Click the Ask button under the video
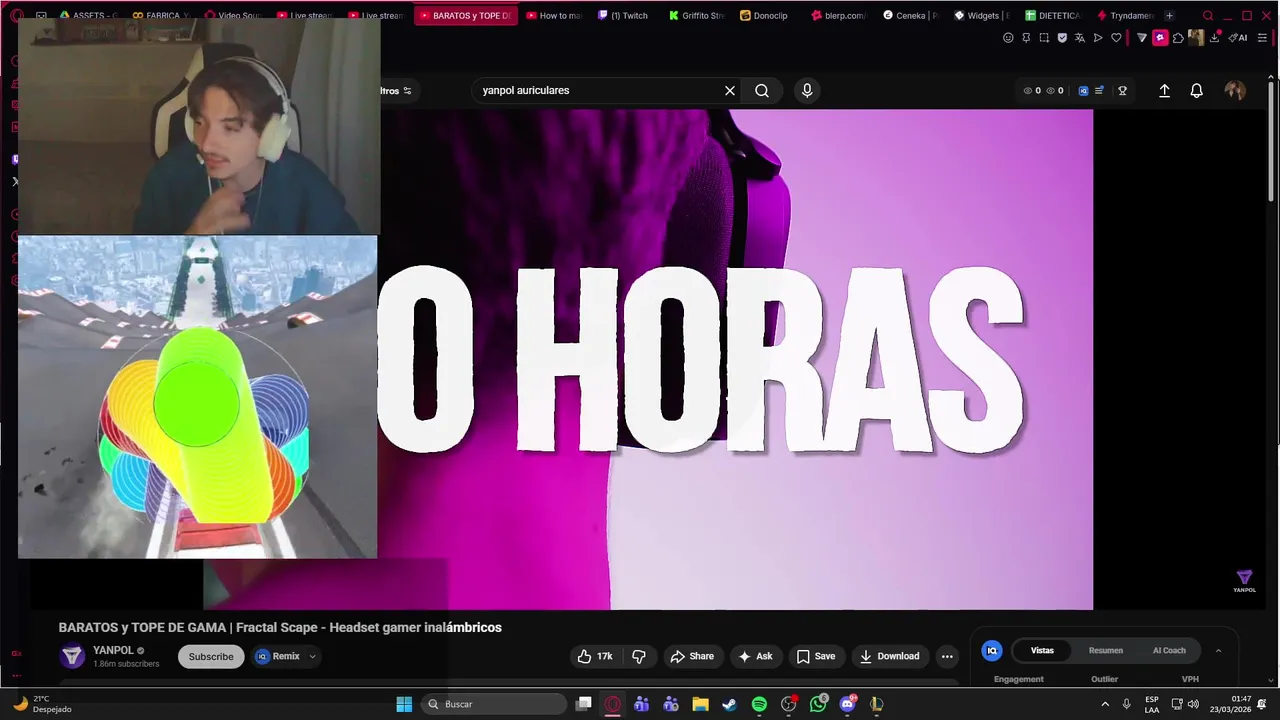Image resolution: width=1280 pixels, height=720 pixels. (x=755, y=656)
